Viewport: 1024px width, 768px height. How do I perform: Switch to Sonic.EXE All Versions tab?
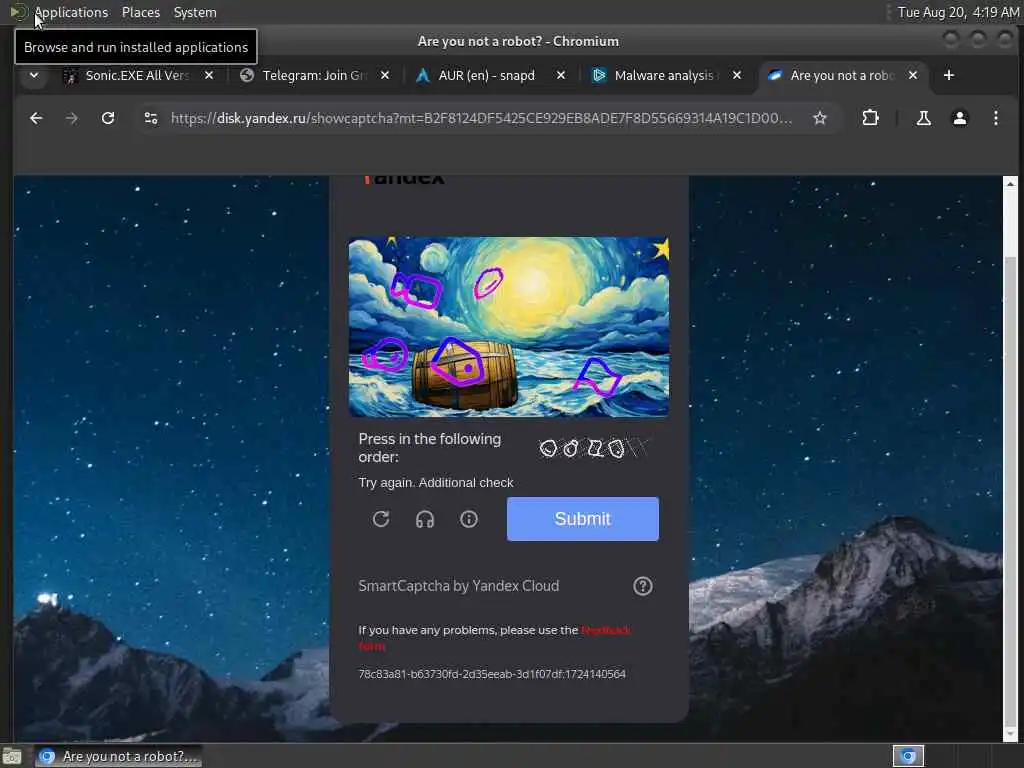pyautogui.click(x=137, y=75)
